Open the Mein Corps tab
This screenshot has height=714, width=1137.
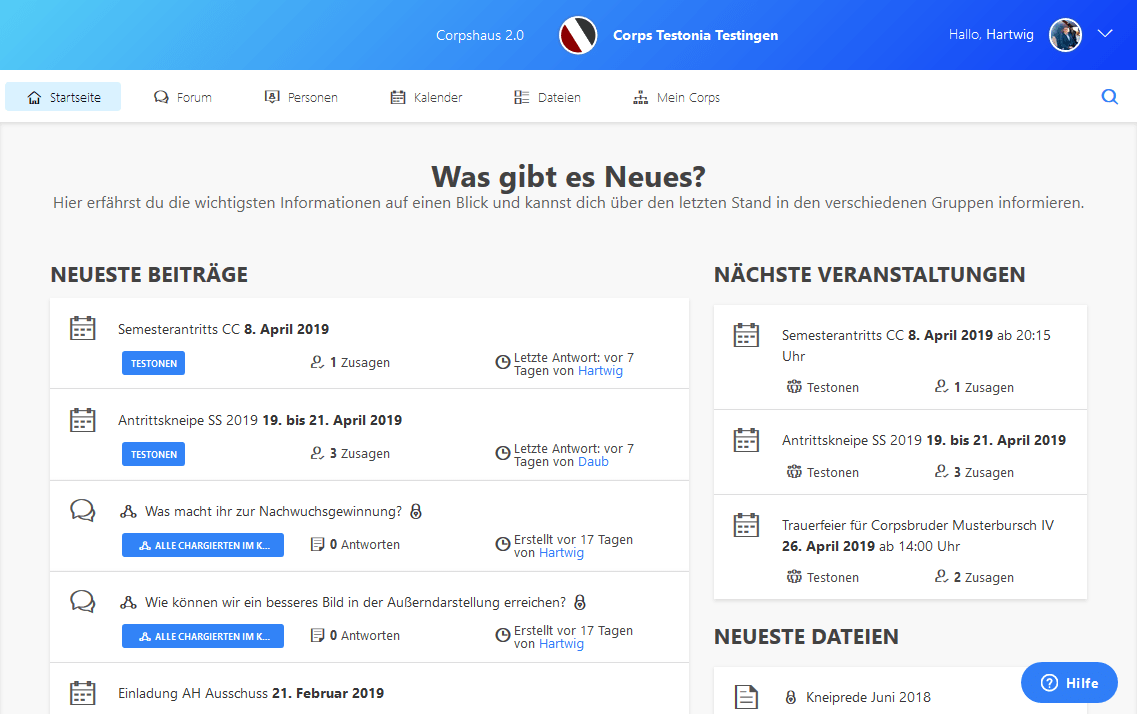676,97
